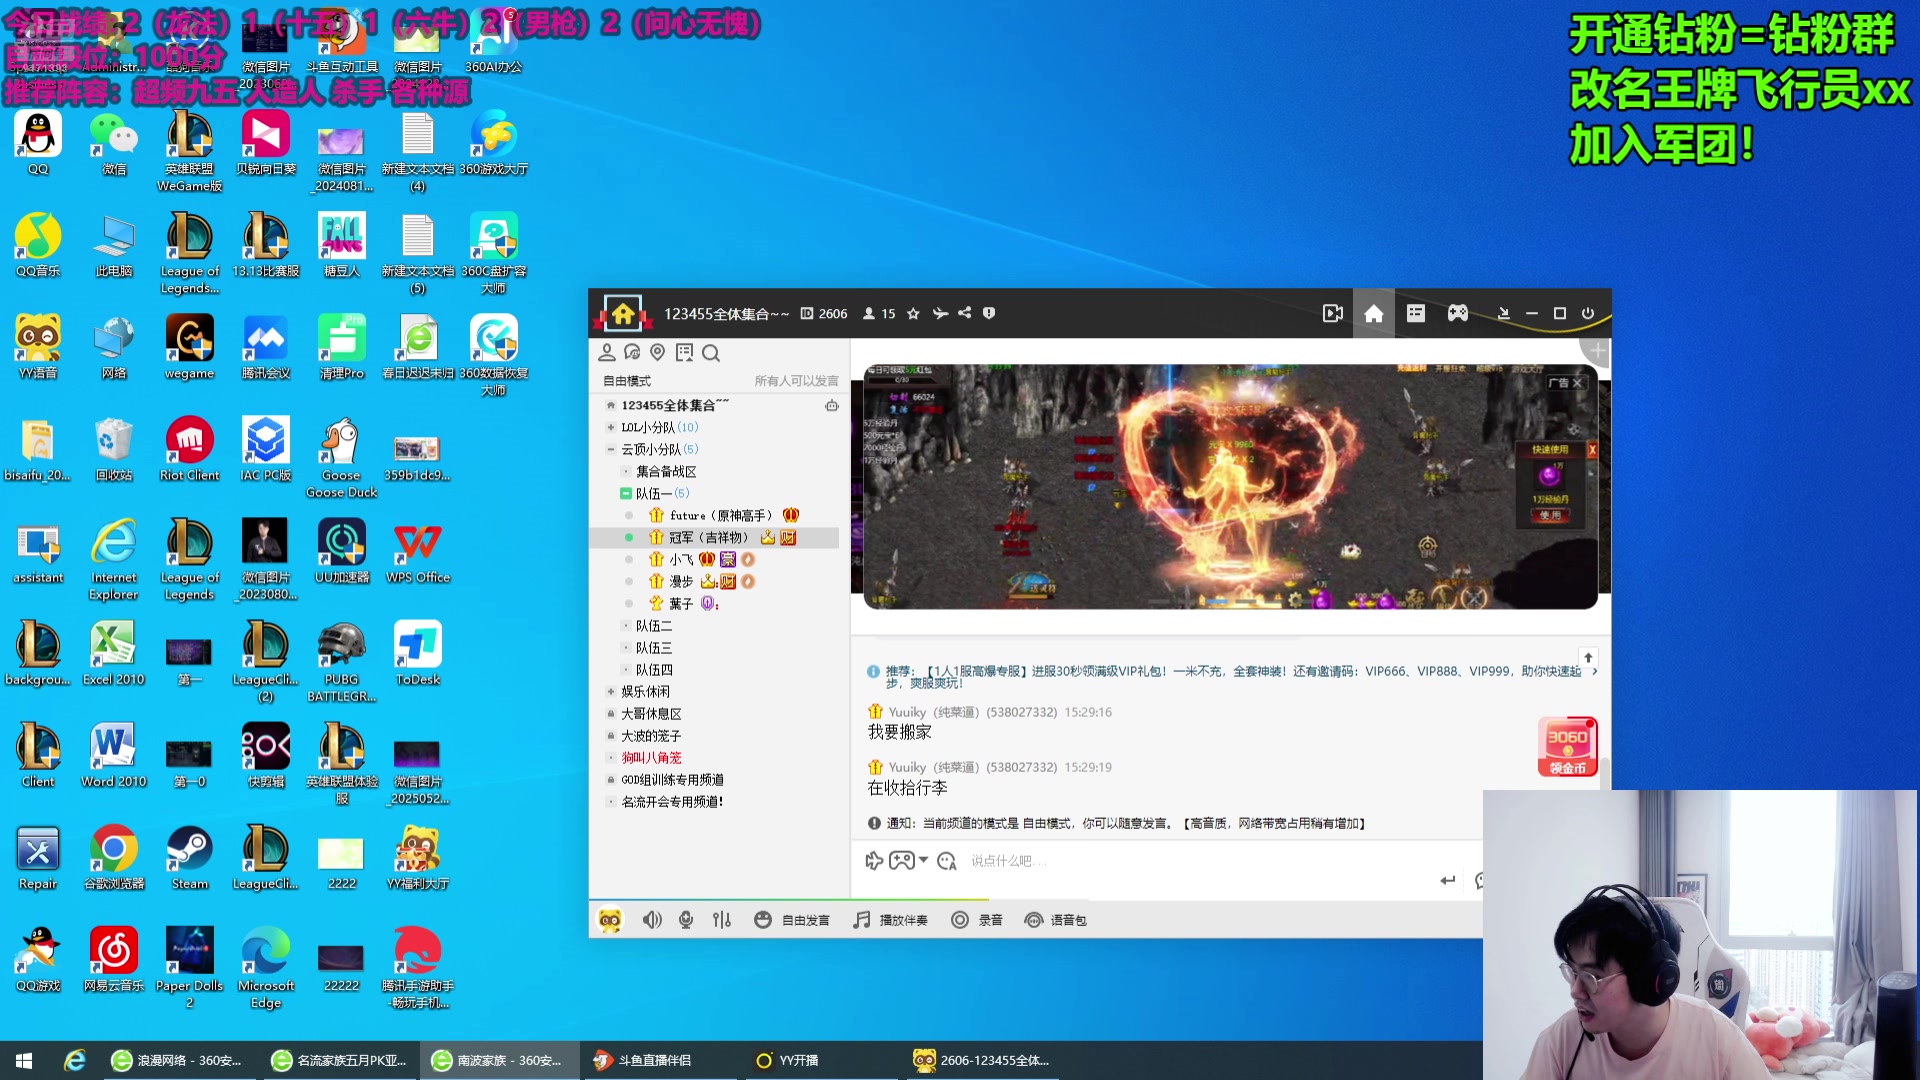Click the robot icon beside channel name
The image size is (1920, 1080).
point(831,406)
